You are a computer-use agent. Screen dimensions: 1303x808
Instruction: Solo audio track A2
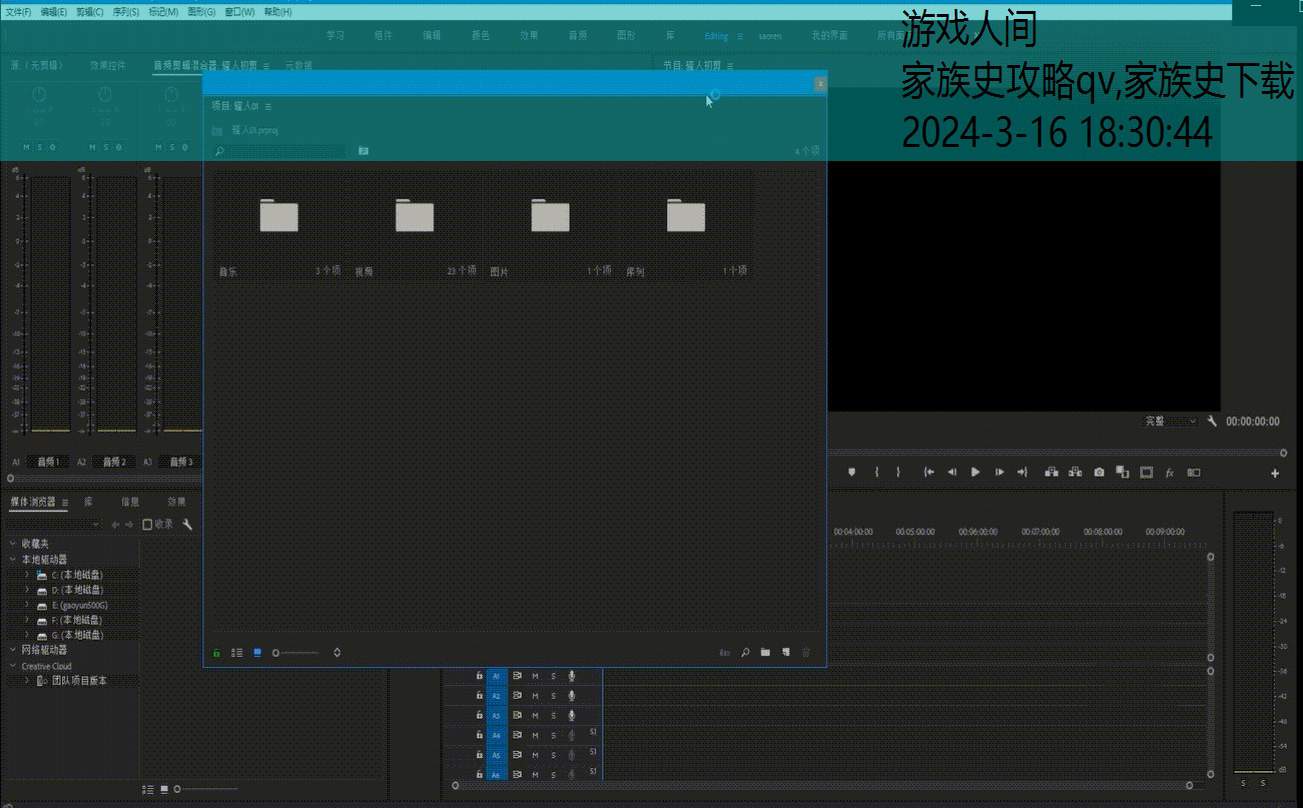(553, 696)
